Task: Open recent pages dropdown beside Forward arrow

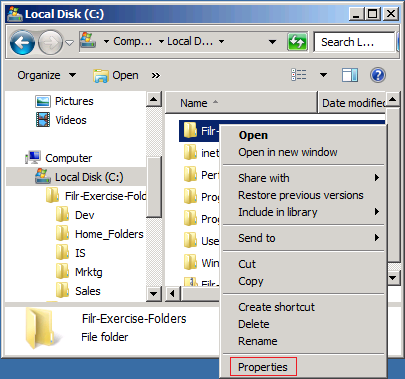Action: coord(69,43)
